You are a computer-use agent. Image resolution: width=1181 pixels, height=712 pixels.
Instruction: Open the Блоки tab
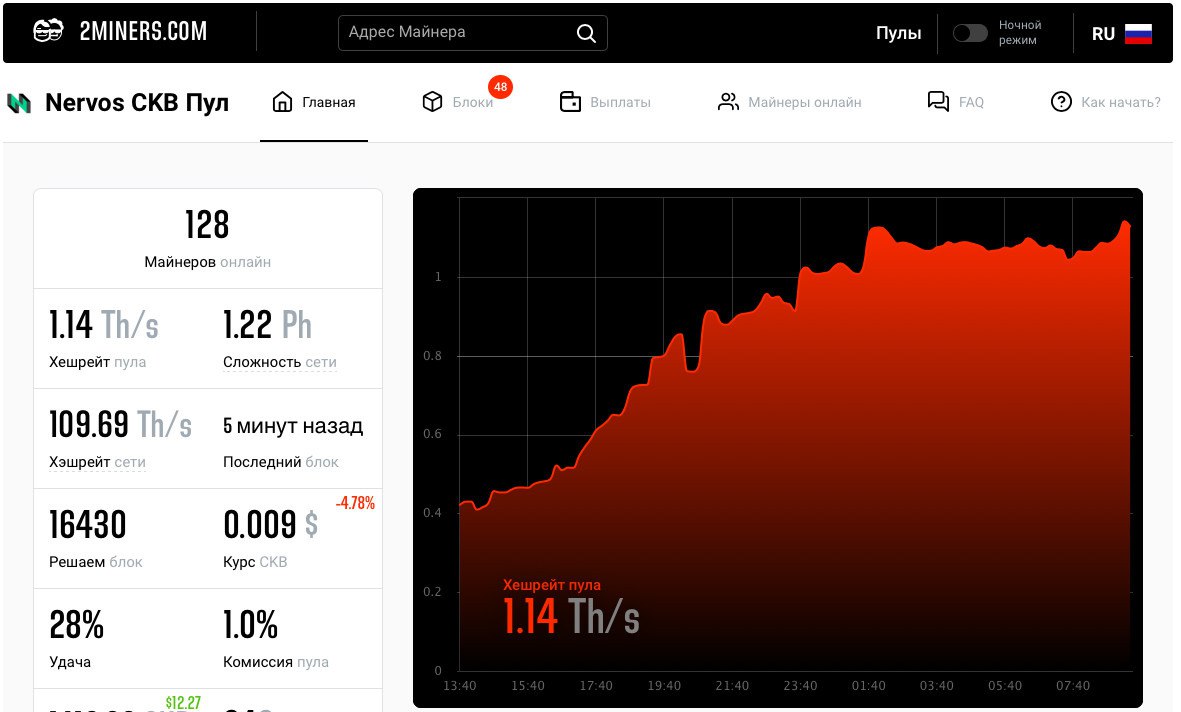pyautogui.click(x=458, y=102)
